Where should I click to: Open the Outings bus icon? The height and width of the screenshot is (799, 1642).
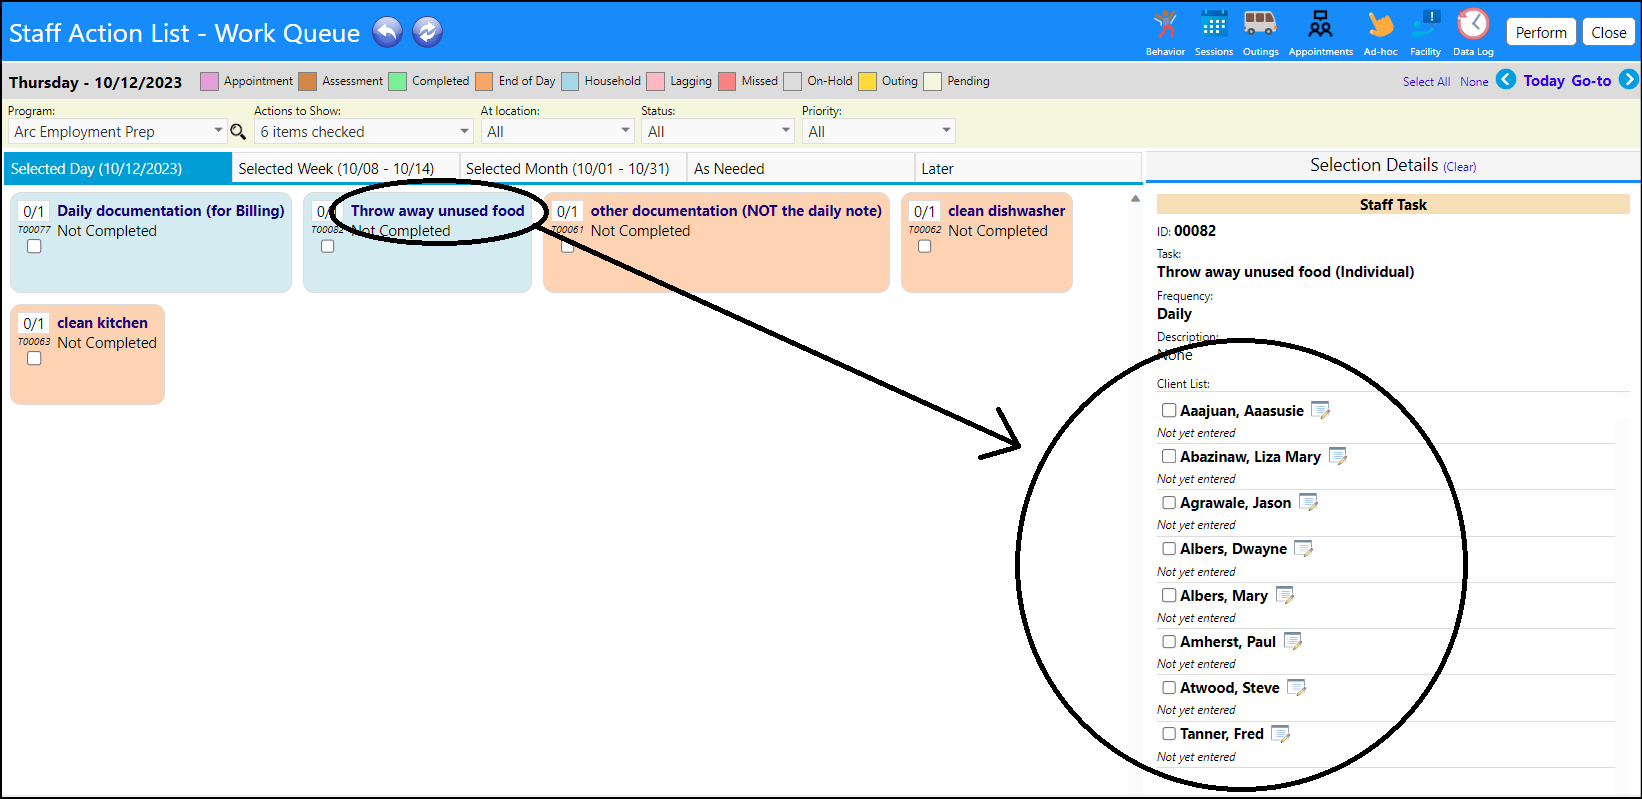click(x=1260, y=24)
